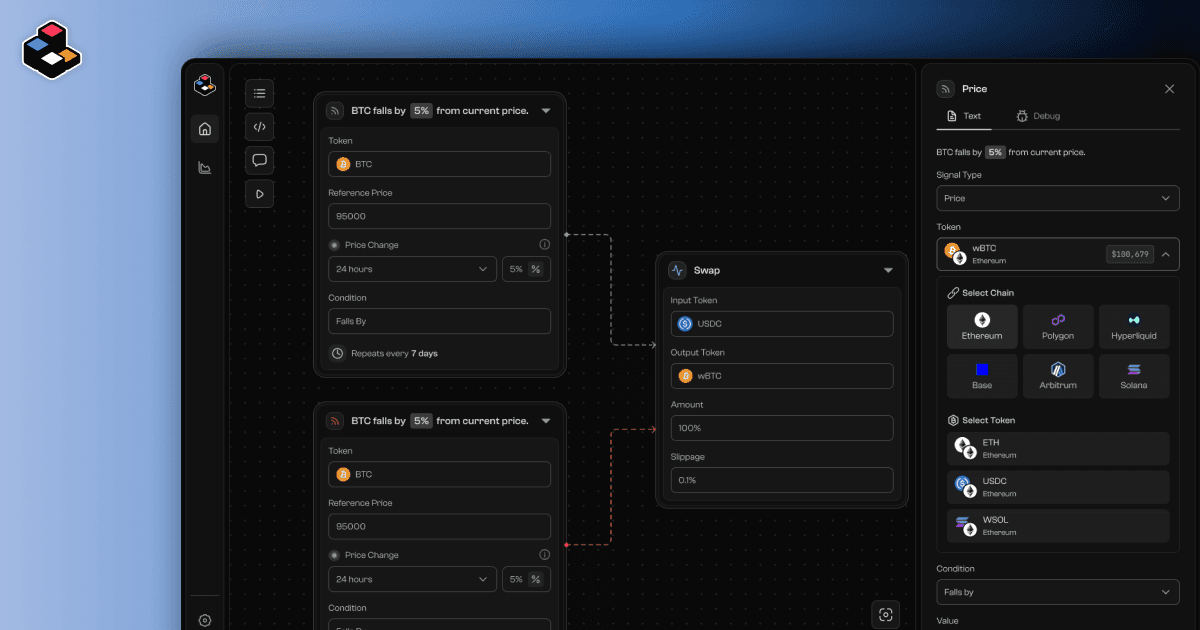Select the Hyperliquid chain
Image resolution: width=1200 pixels, height=630 pixels.
(1134, 327)
